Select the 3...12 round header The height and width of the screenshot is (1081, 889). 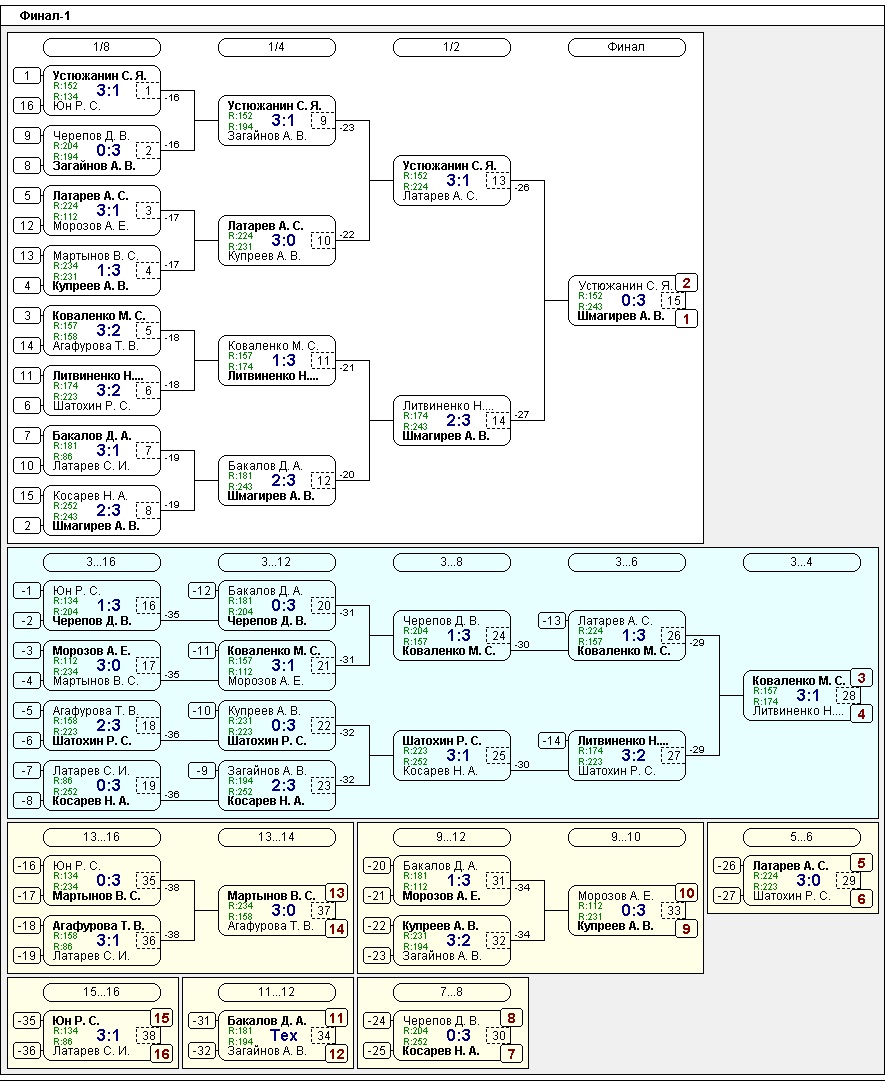pyautogui.click(x=276, y=562)
